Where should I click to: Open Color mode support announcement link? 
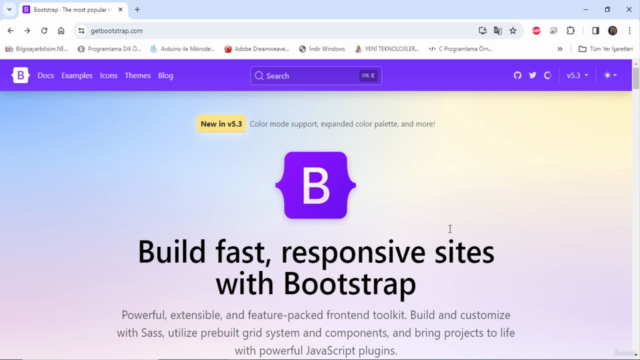coord(342,124)
